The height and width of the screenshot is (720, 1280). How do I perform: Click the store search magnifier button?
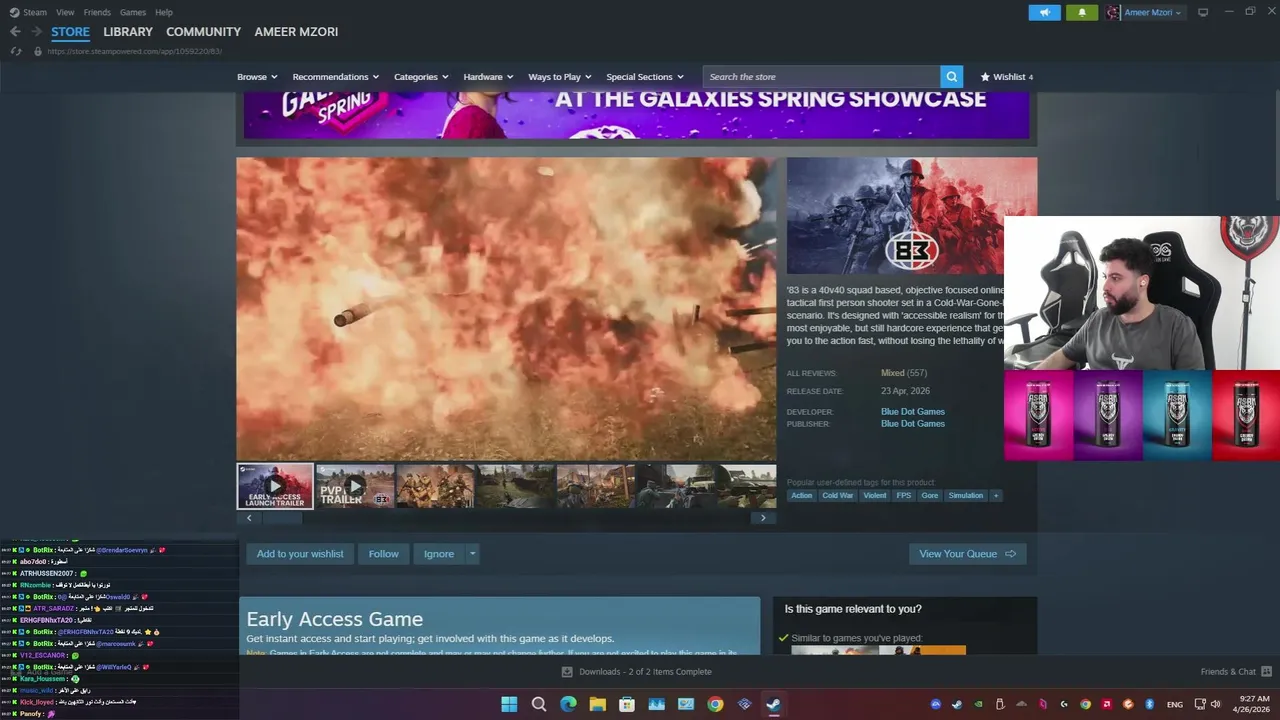pyautogui.click(x=951, y=76)
